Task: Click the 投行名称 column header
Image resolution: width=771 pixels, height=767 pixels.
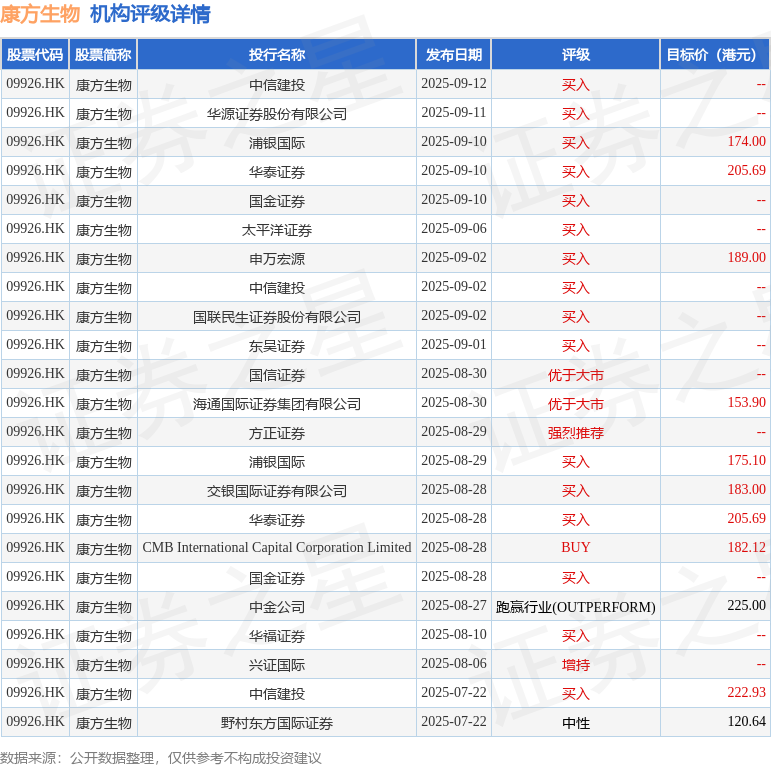Action: pyautogui.click(x=277, y=55)
